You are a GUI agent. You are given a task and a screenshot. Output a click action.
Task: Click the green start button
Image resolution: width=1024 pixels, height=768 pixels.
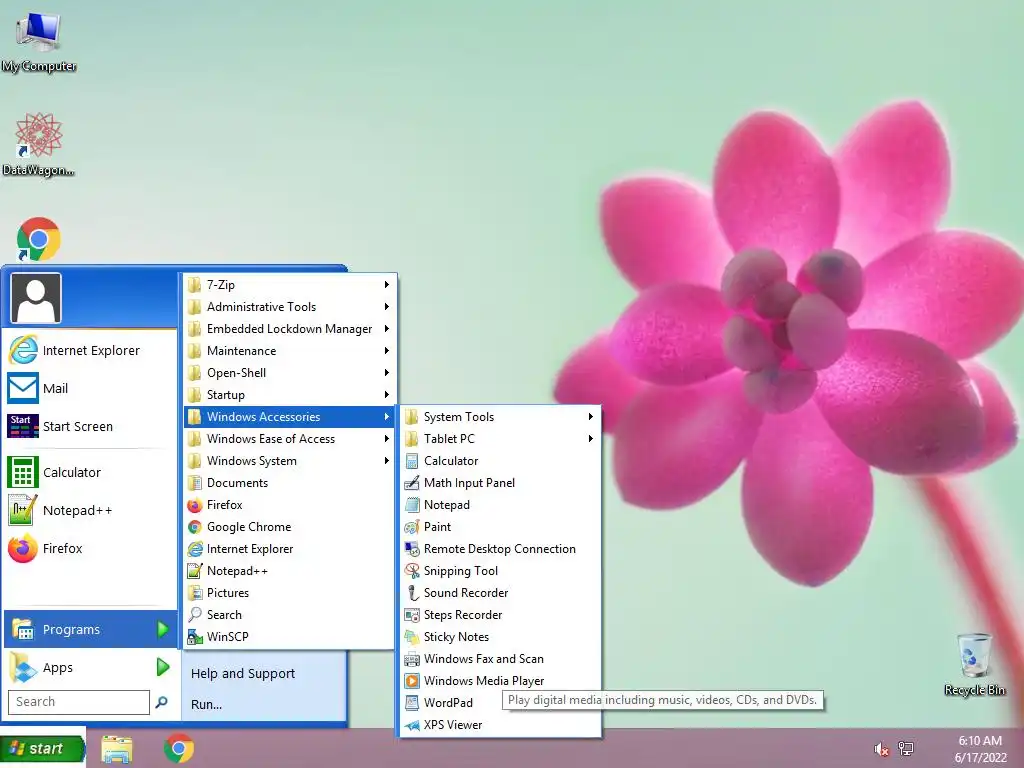click(42, 748)
